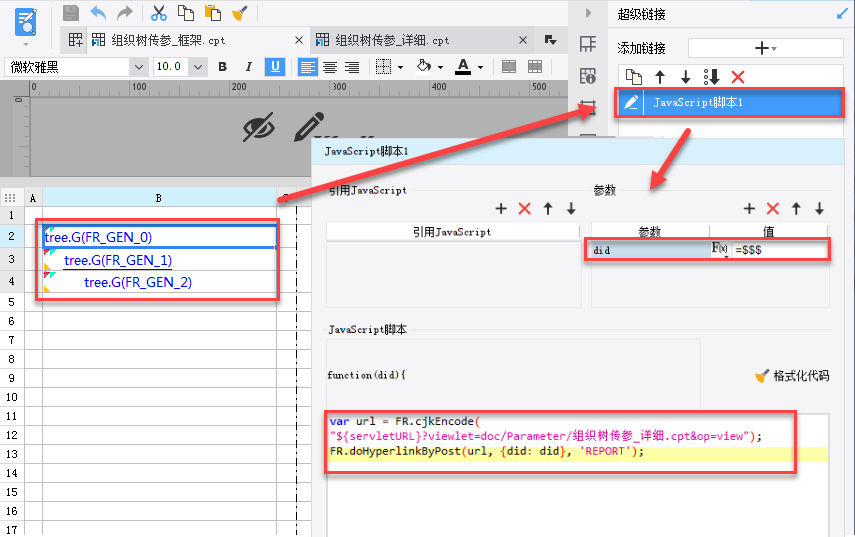Align text left

click(x=308, y=67)
